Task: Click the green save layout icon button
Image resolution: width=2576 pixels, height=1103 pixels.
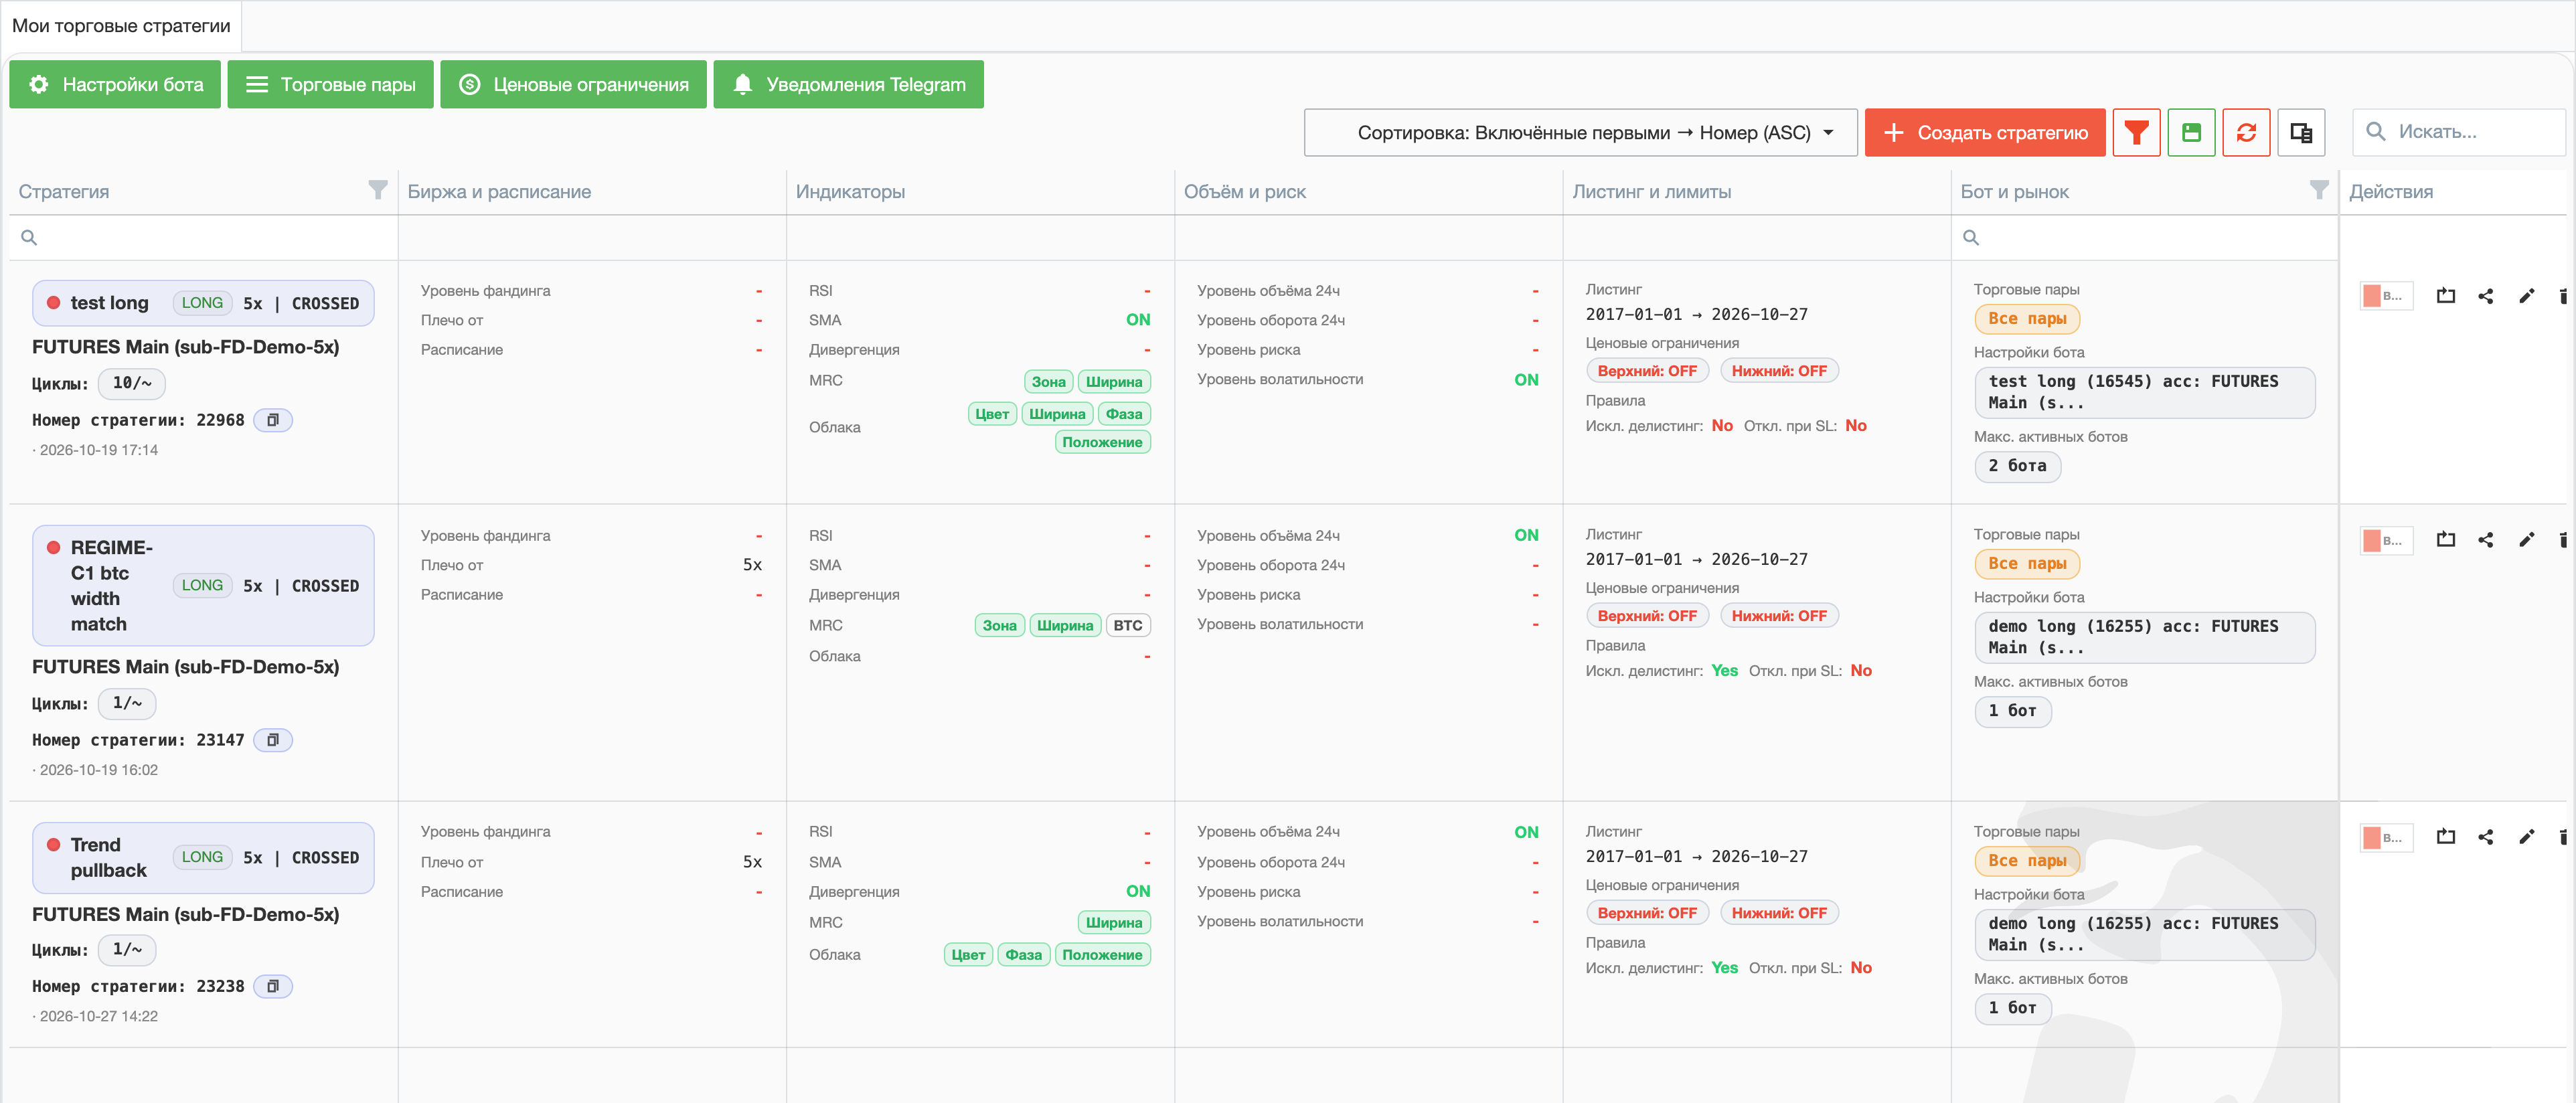Action: [x=2191, y=132]
